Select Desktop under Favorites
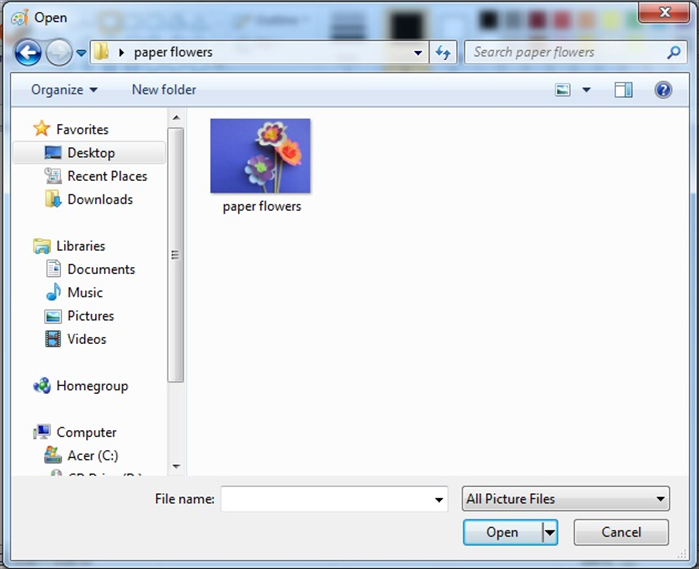This screenshot has height=569, width=699. pos(89,153)
